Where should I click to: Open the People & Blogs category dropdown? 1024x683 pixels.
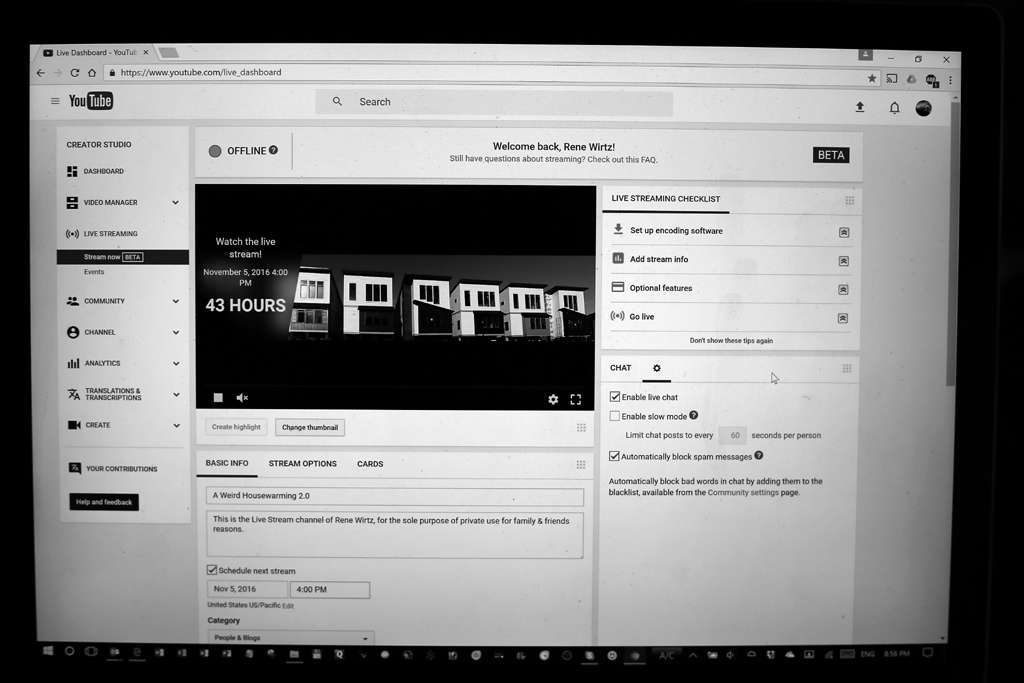point(291,637)
